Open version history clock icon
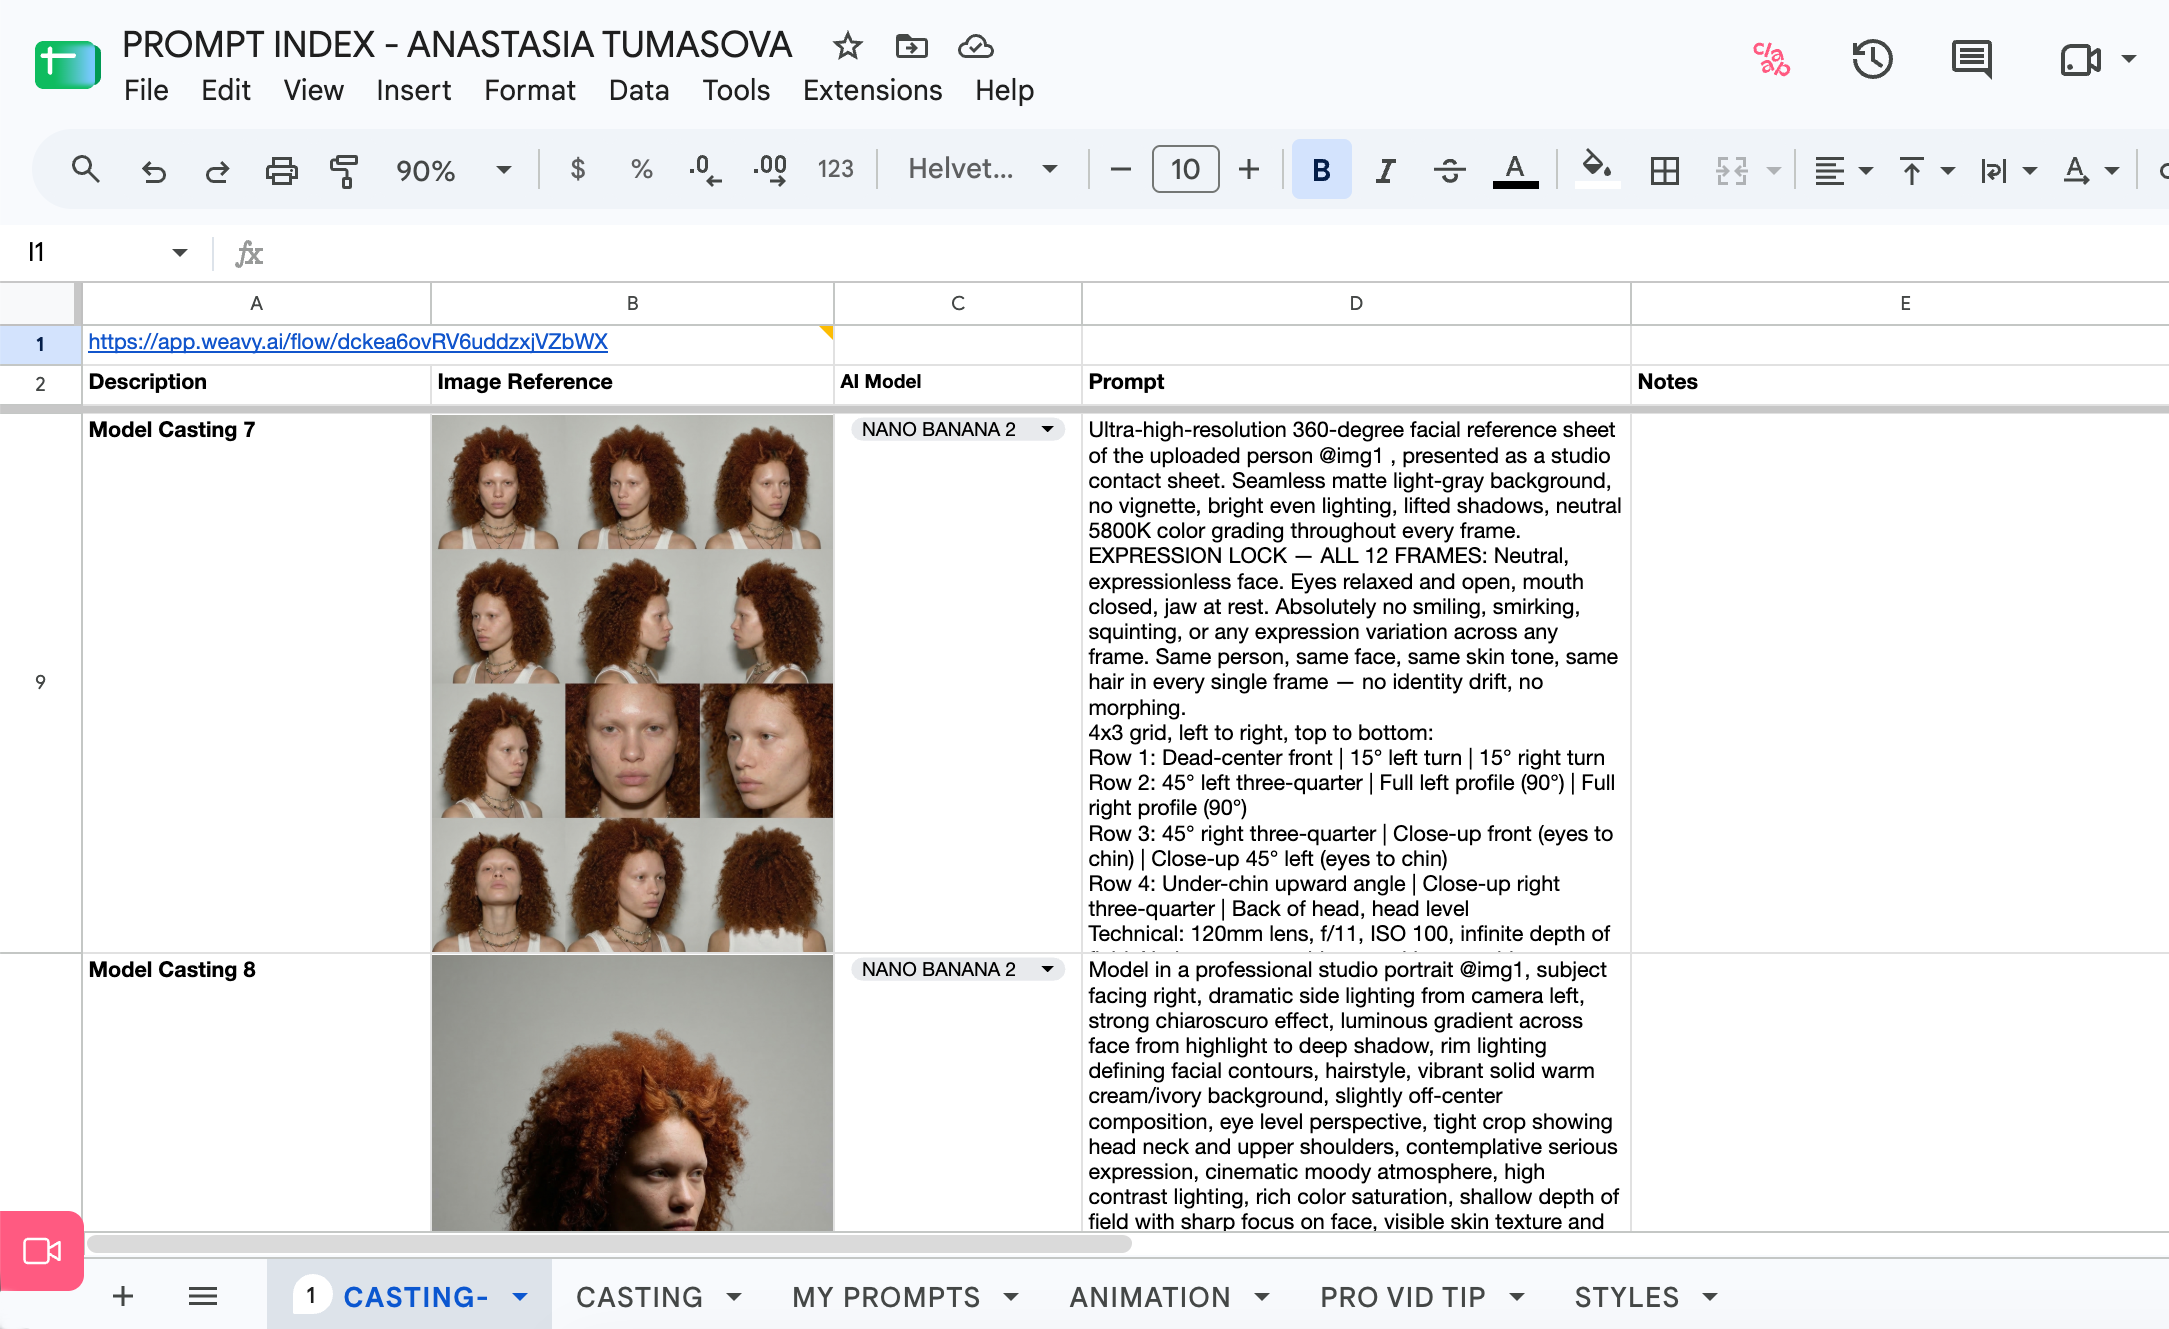Screen dimensions: 2169x1329 pyautogui.click(x=1872, y=60)
